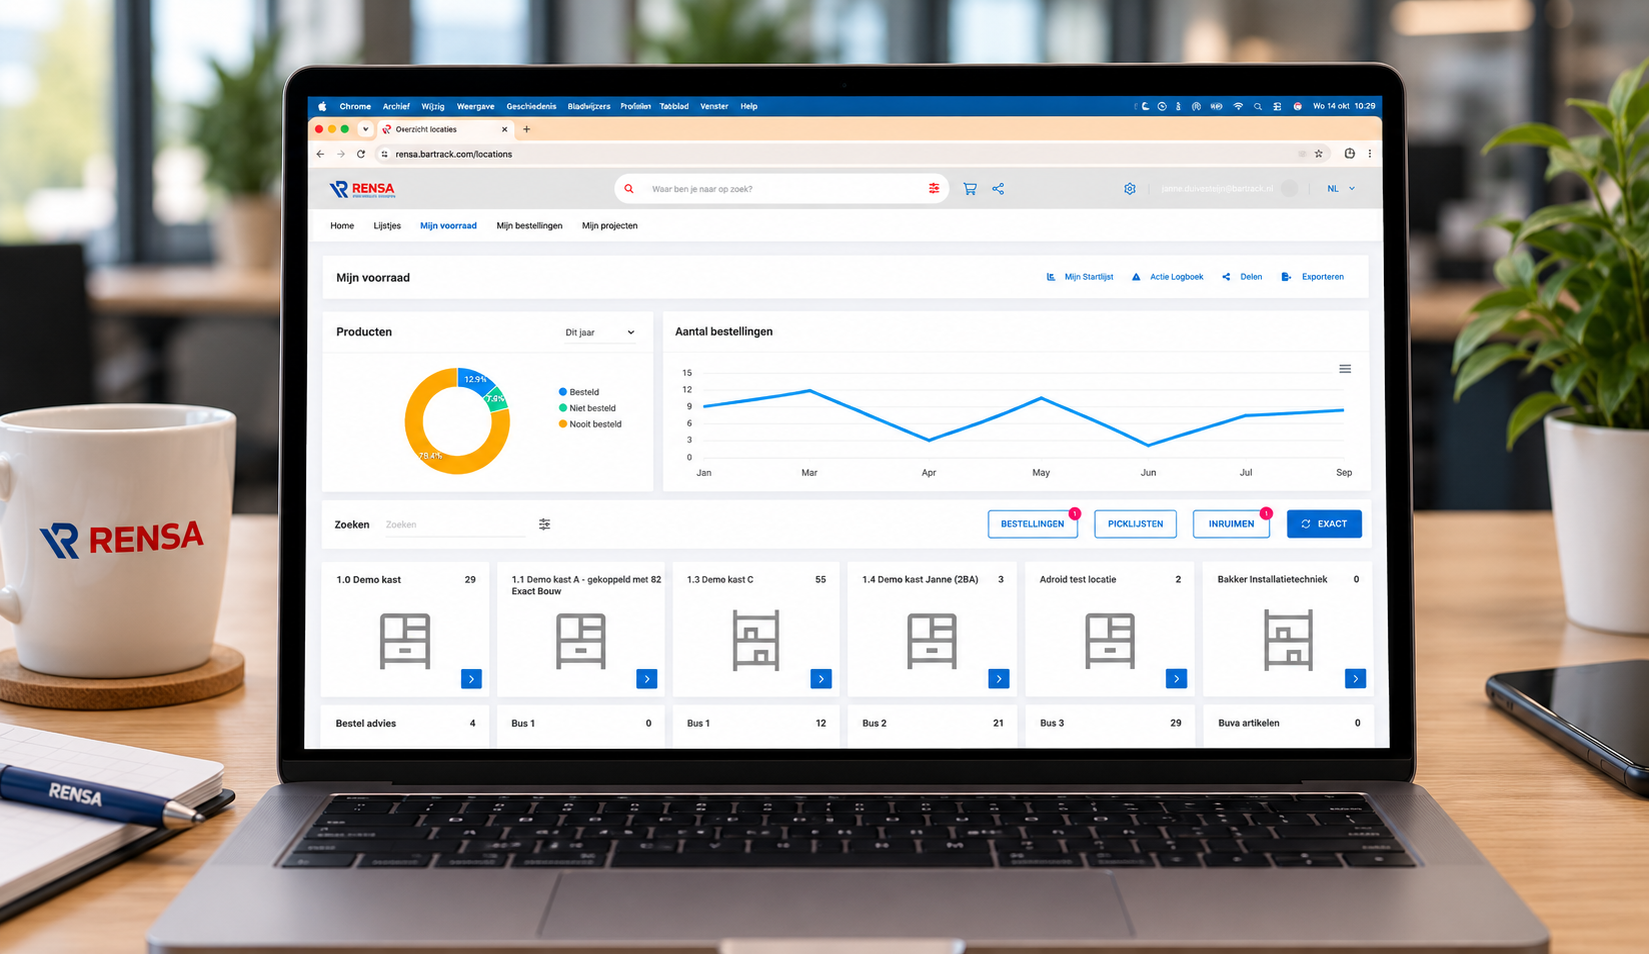Open 1.1 Demo kast A via its arrow
1649x954 pixels.
(x=647, y=679)
